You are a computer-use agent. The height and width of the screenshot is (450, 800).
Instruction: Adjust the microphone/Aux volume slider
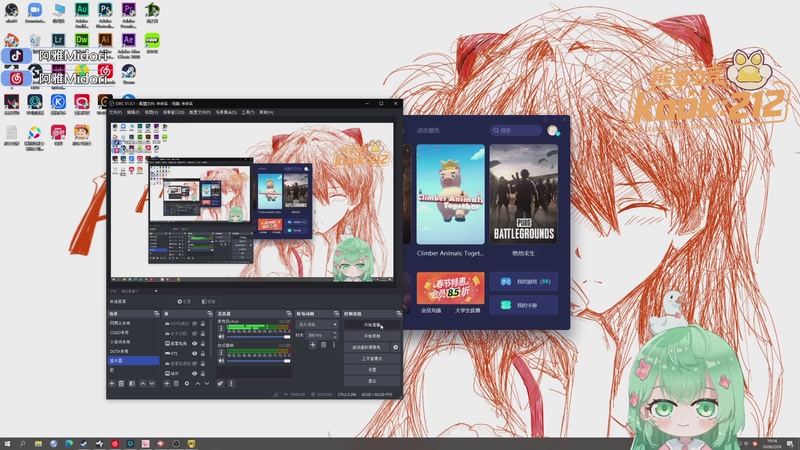[258, 337]
